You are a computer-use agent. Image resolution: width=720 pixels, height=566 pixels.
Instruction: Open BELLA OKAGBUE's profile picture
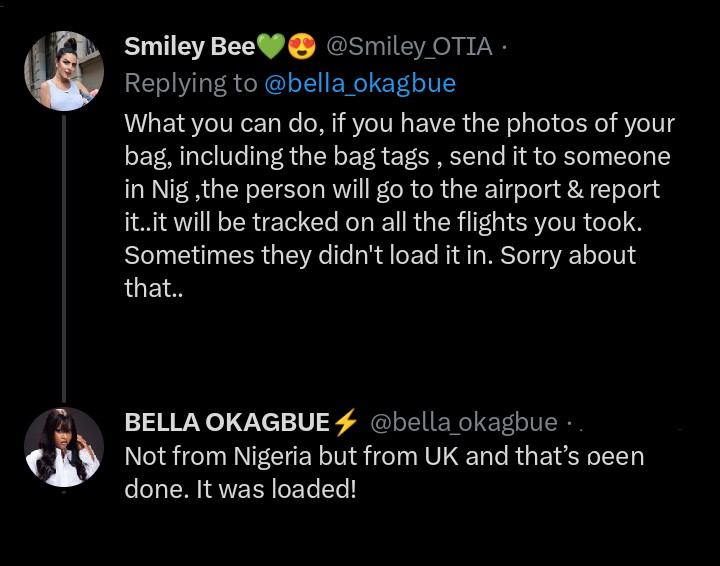point(64,447)
